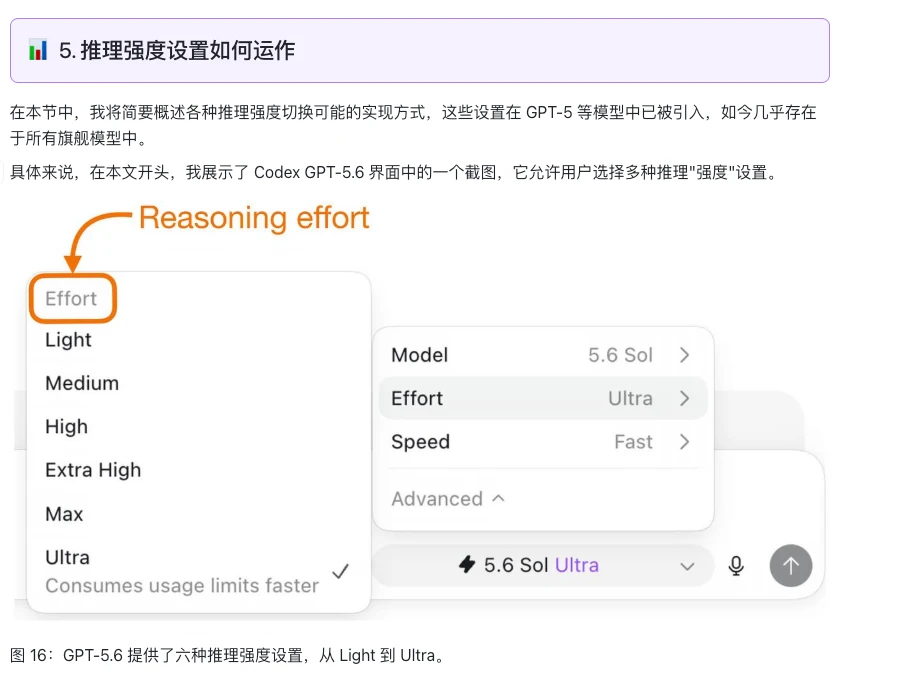The height and width of the screenshot is (673, 904).
Task: Click the '5.6 Sol' value in Model row
Action: [620, 355]
